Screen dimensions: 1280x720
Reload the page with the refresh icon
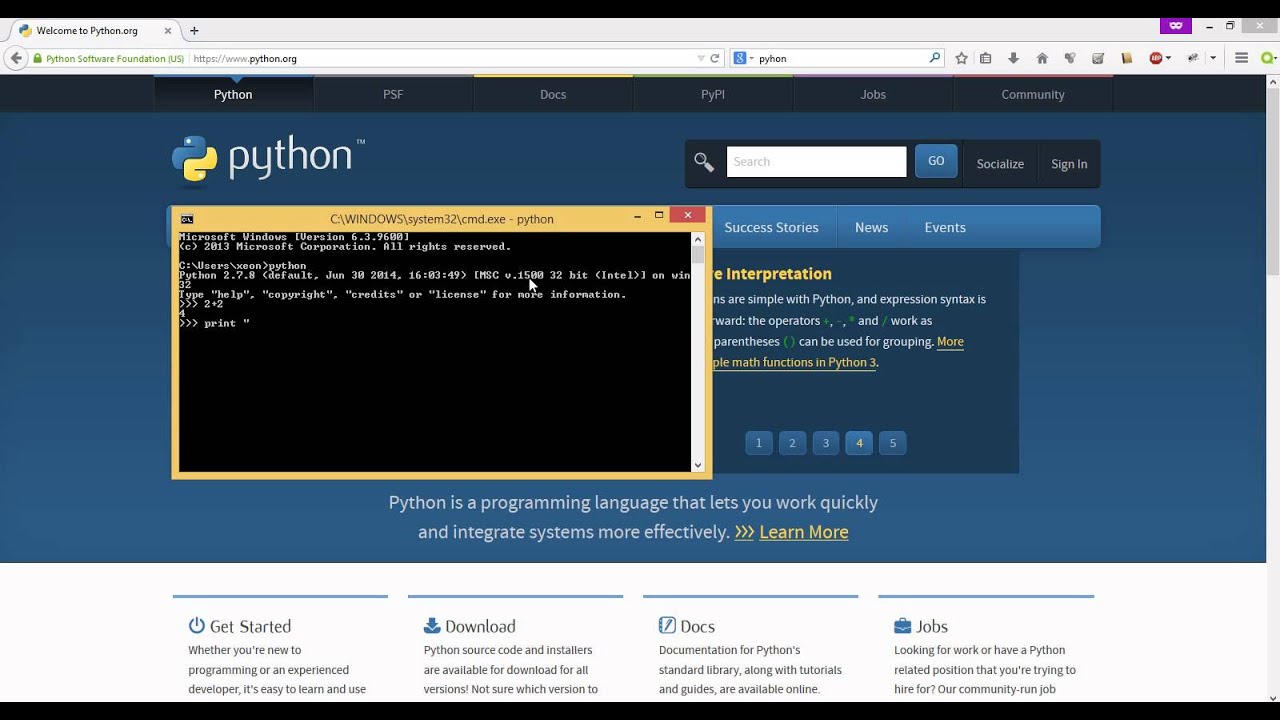(x=715, y=58)
